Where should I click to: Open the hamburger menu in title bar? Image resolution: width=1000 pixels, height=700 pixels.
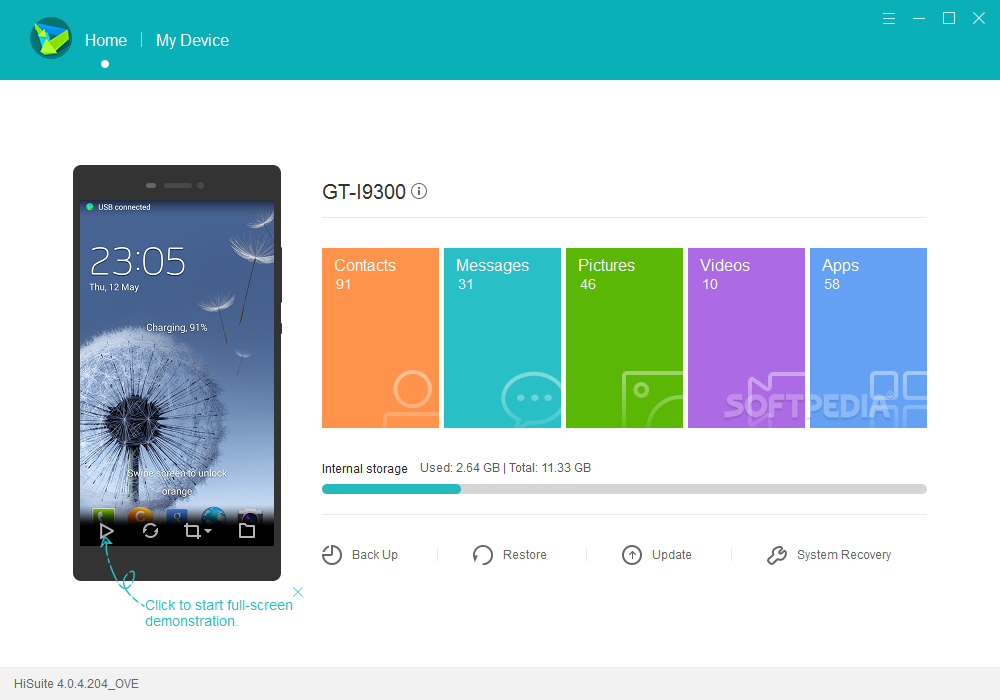click(888, 18)
